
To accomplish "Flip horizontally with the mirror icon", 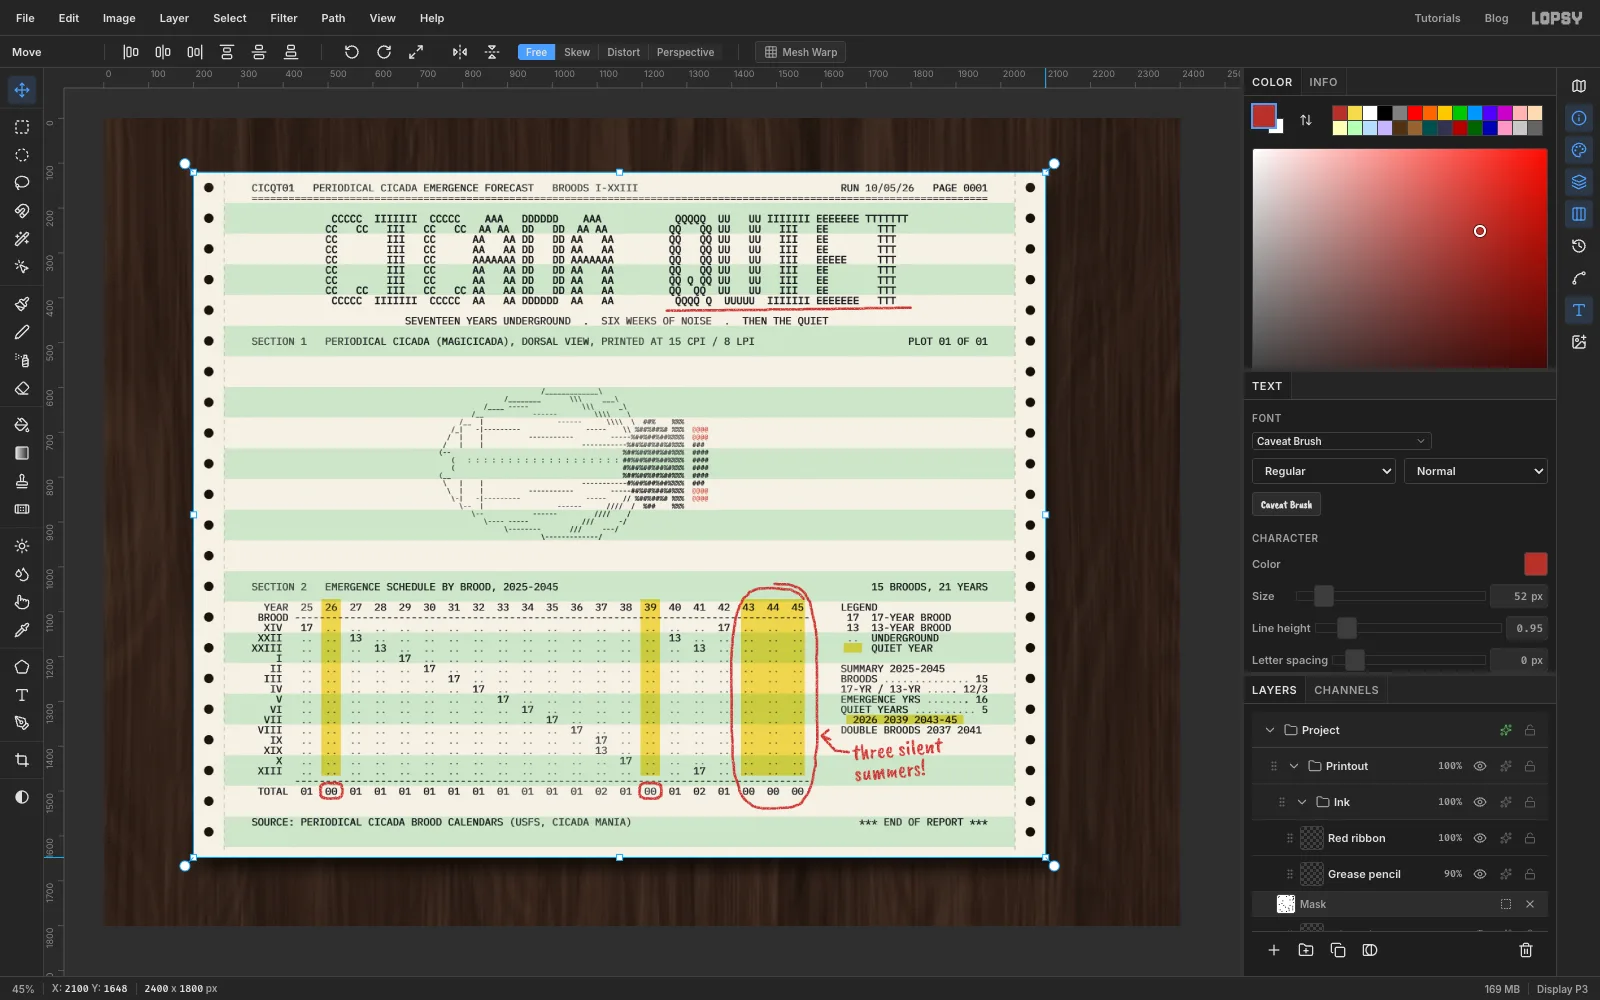I will coord(460,52).
